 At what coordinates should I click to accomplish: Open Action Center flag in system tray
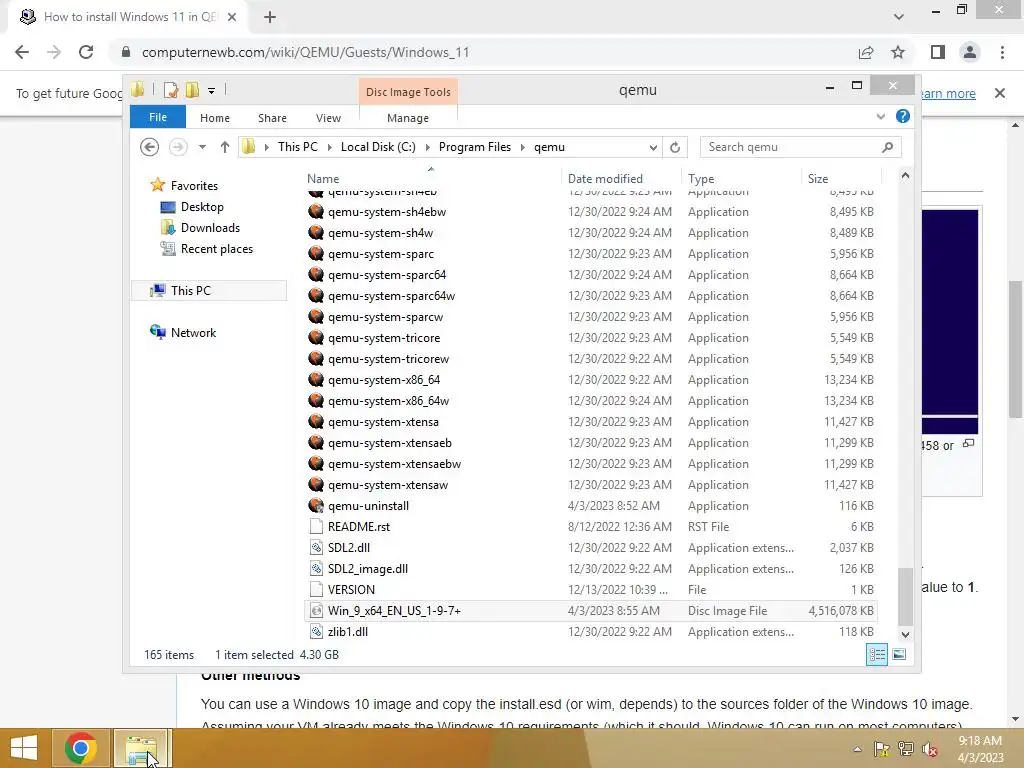point(882,749)
